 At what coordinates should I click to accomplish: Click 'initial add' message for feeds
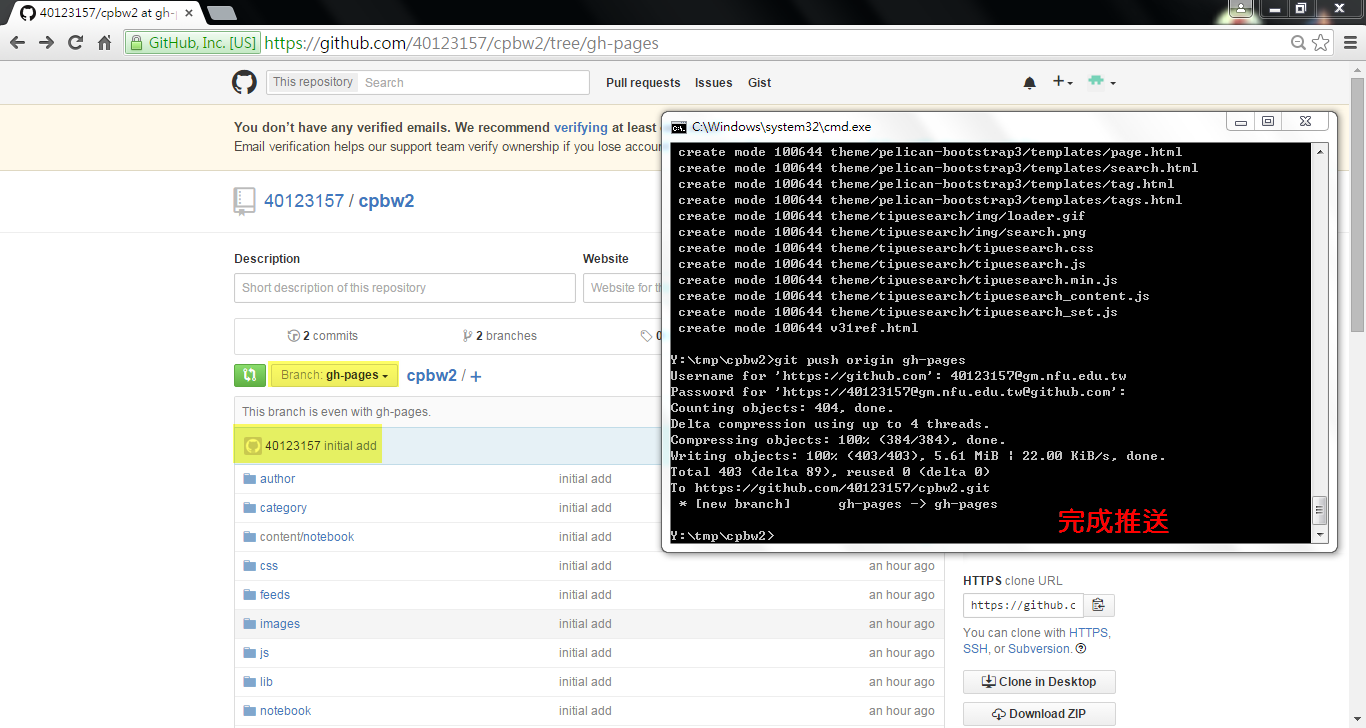[x=586, y=595]
